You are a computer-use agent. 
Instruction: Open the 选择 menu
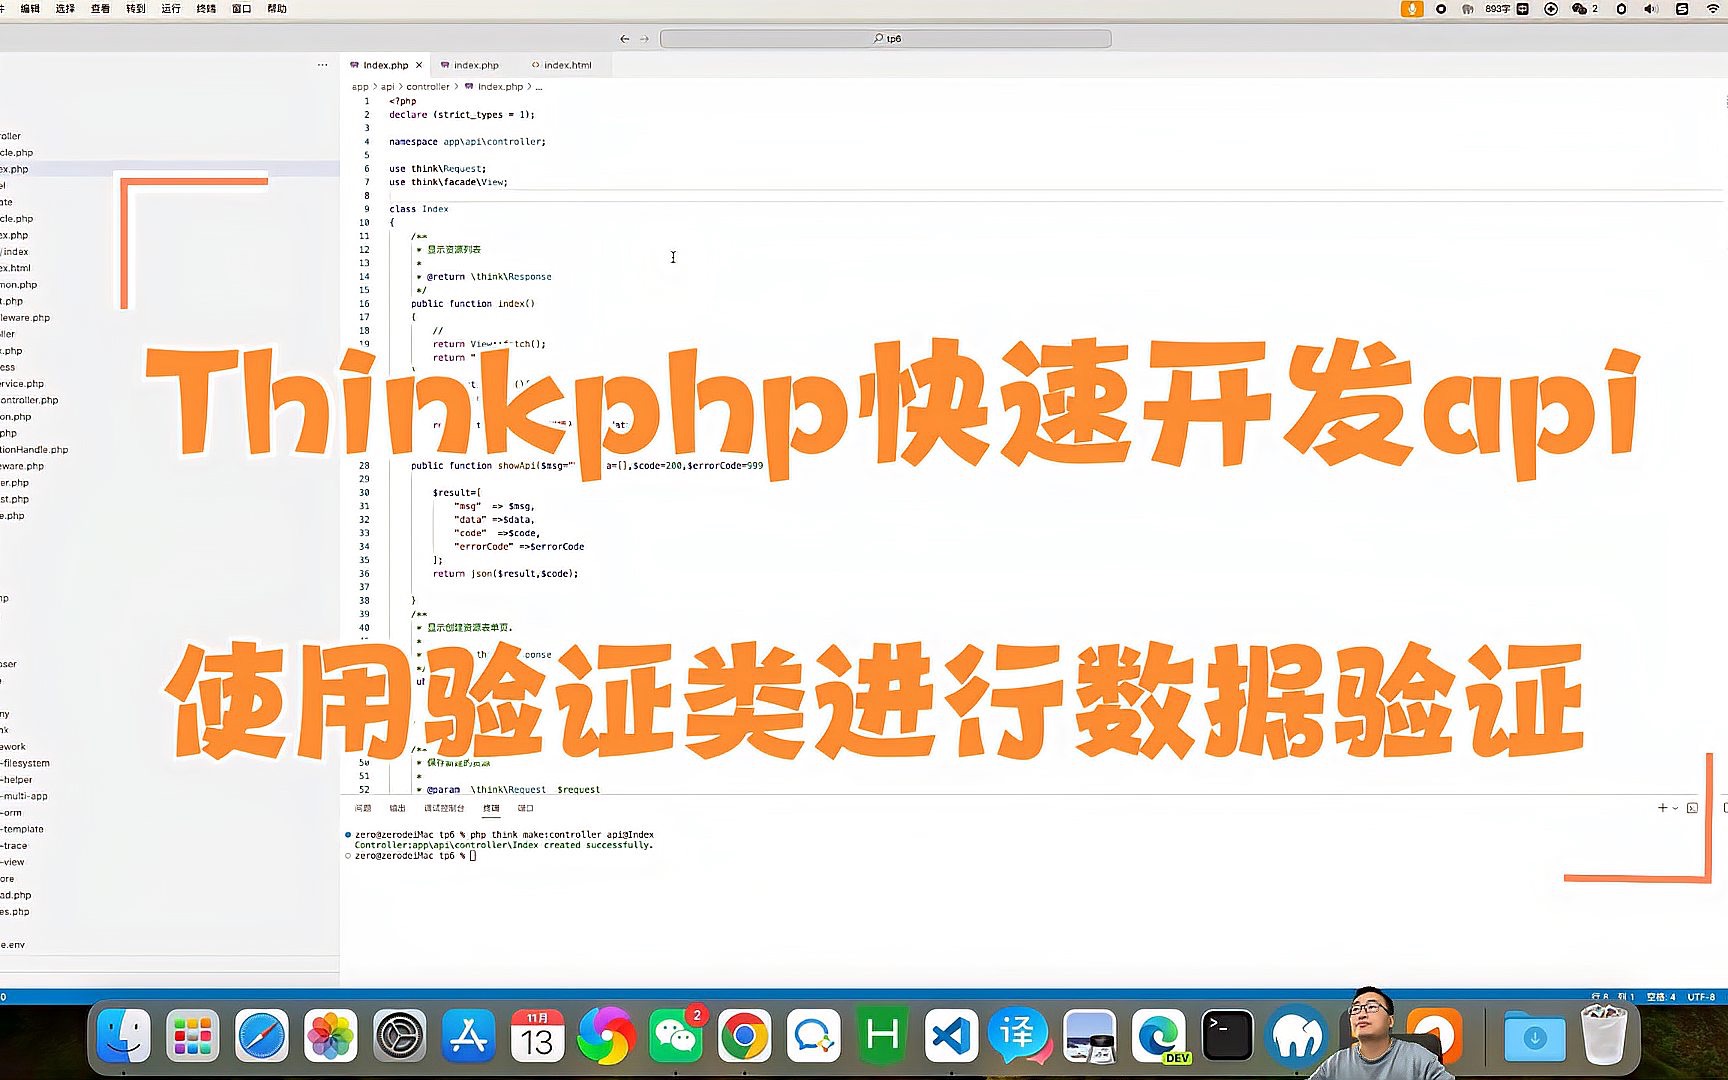click(x=65, y=9)
